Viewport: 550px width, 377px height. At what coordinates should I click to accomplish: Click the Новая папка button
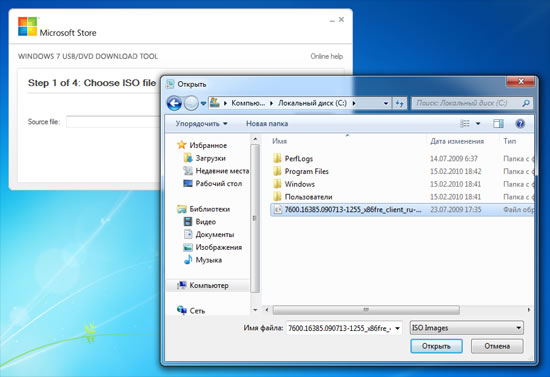267,123
